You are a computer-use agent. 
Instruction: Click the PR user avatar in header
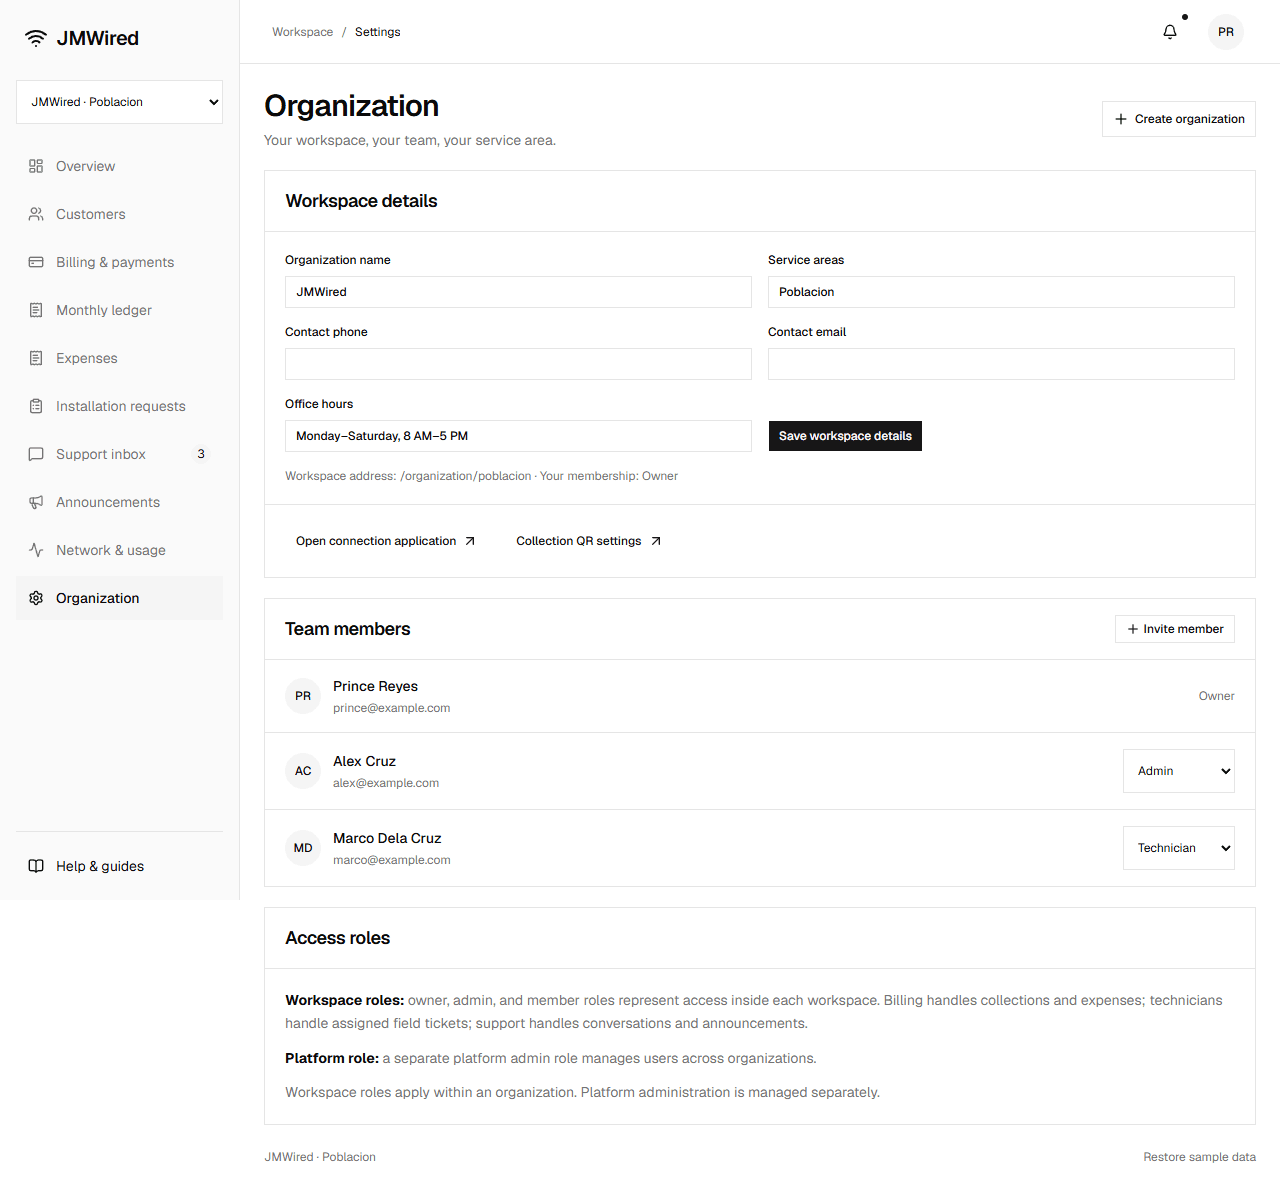pyautogui.click(x=1226, y=32)
